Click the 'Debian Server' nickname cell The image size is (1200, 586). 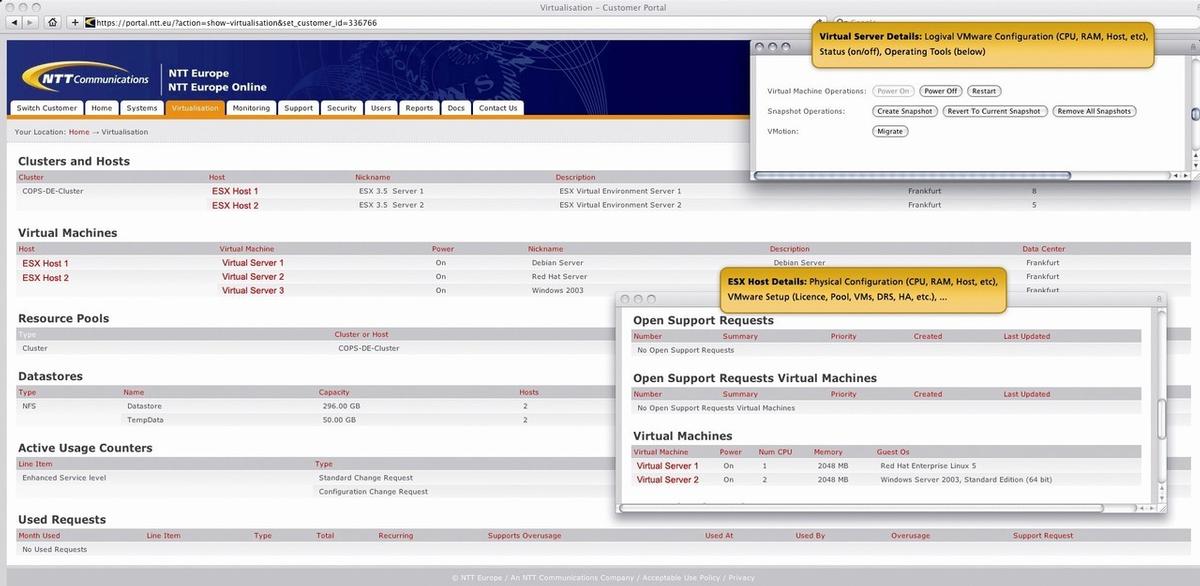[558, 263]
